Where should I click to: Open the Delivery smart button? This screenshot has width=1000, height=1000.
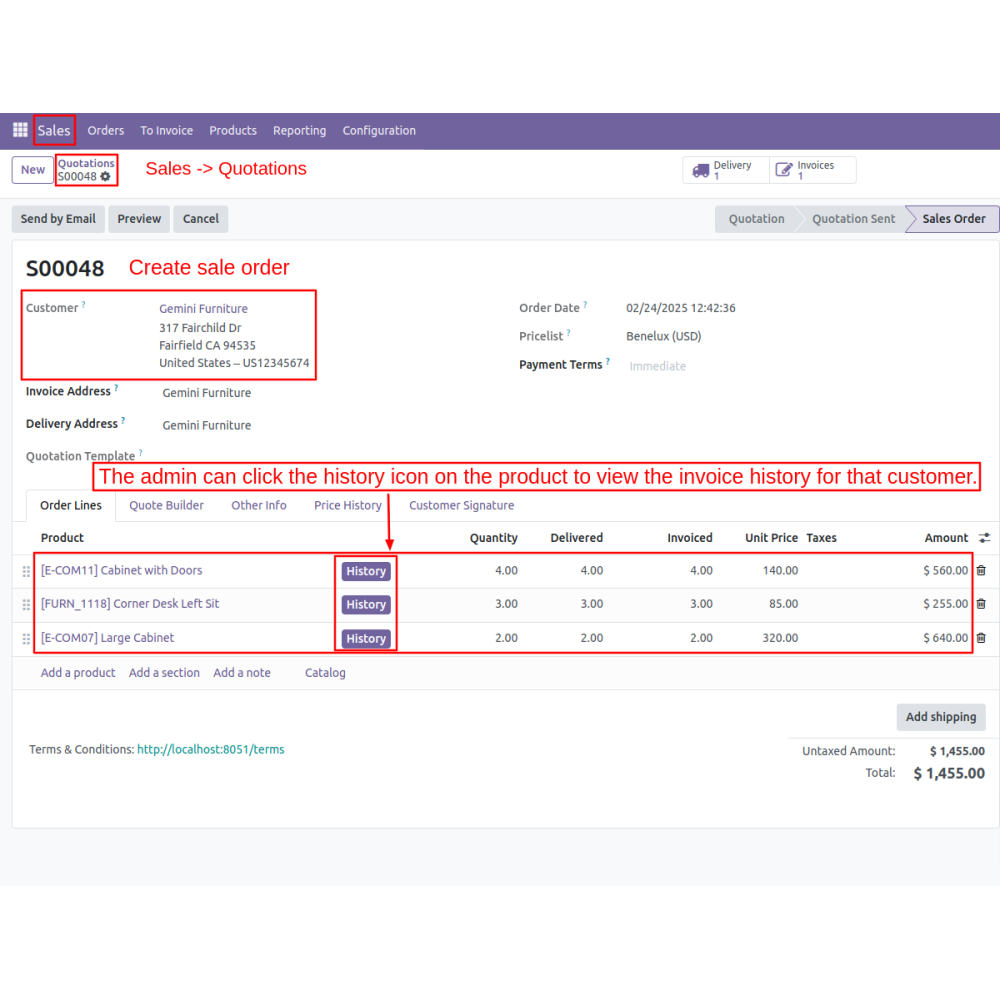[x=726, y=170]
